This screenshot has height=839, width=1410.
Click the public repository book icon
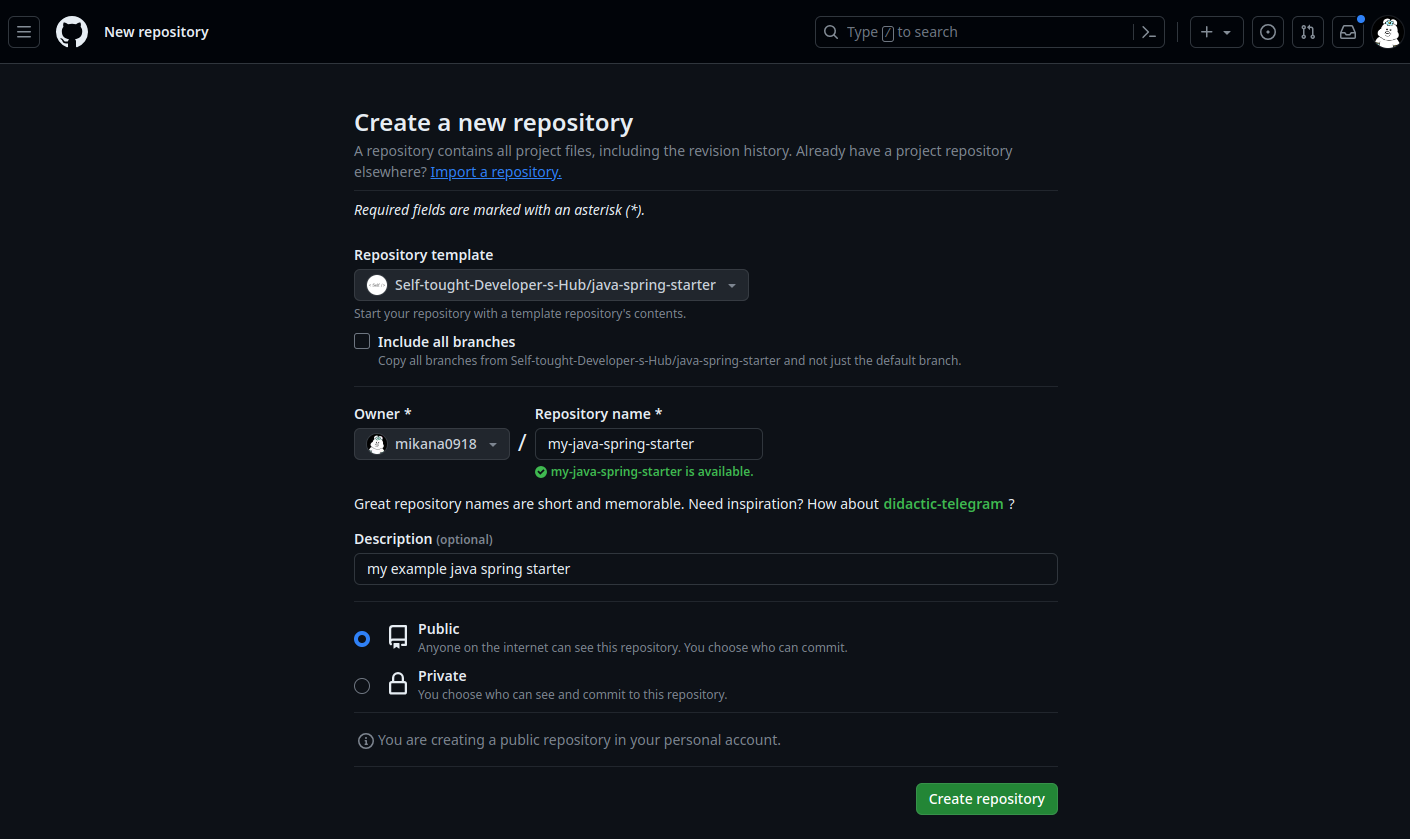point(398,637)
